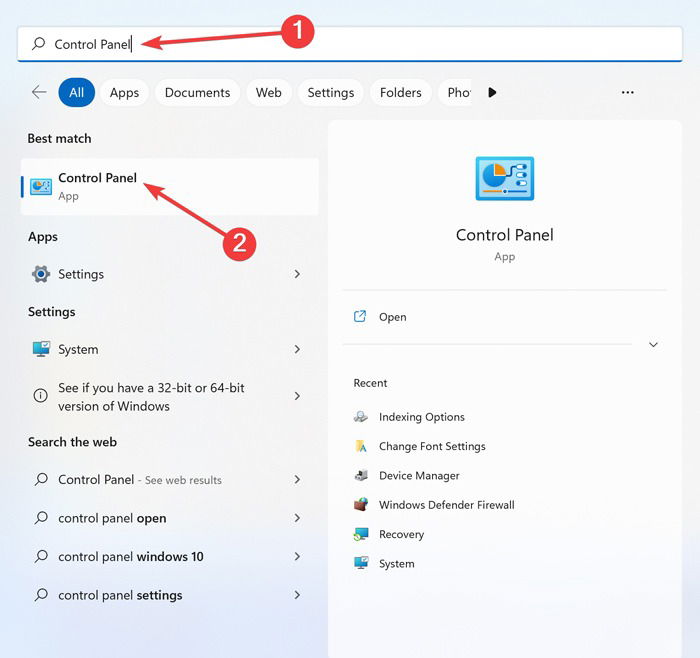The height and width of the screenshot is (658, 700).
Task: Expand the System result chevron
Action: [x=297, y=349]
